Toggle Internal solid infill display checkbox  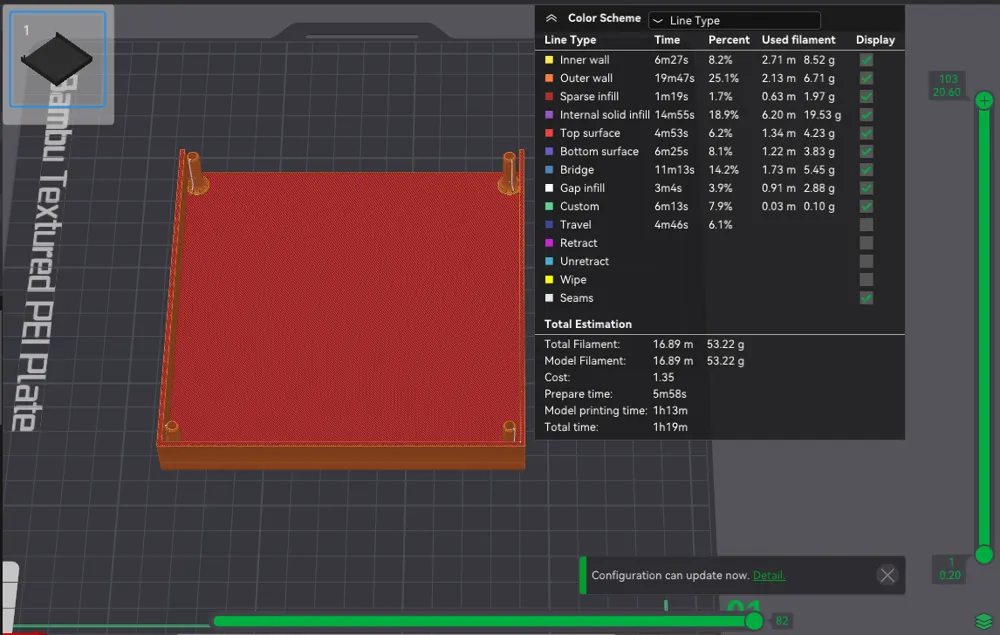pos(866,115)
